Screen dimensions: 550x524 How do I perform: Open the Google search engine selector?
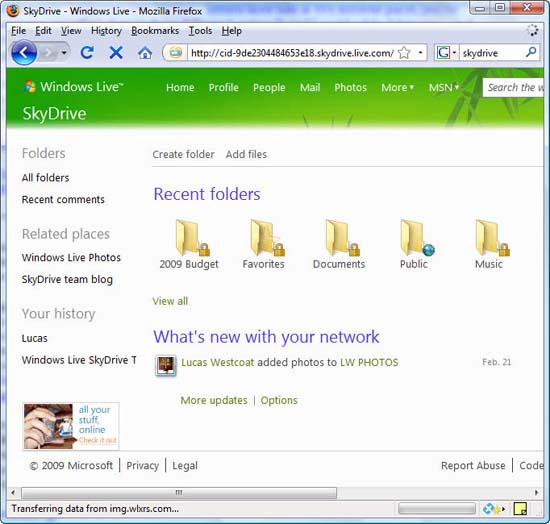[446, 53]
